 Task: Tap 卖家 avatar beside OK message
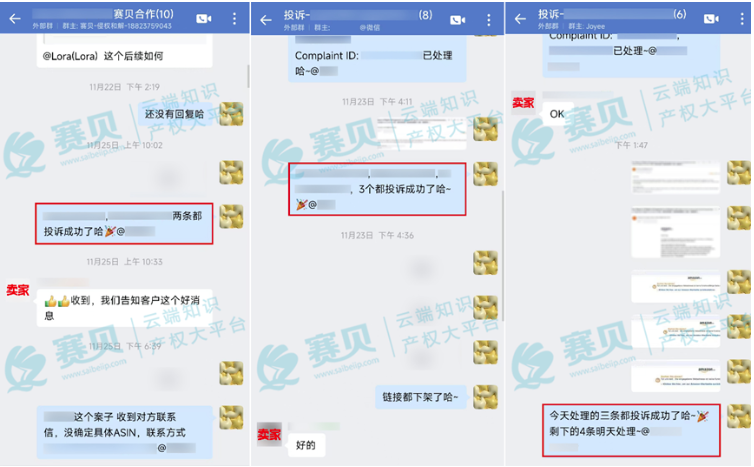(523, 102)
